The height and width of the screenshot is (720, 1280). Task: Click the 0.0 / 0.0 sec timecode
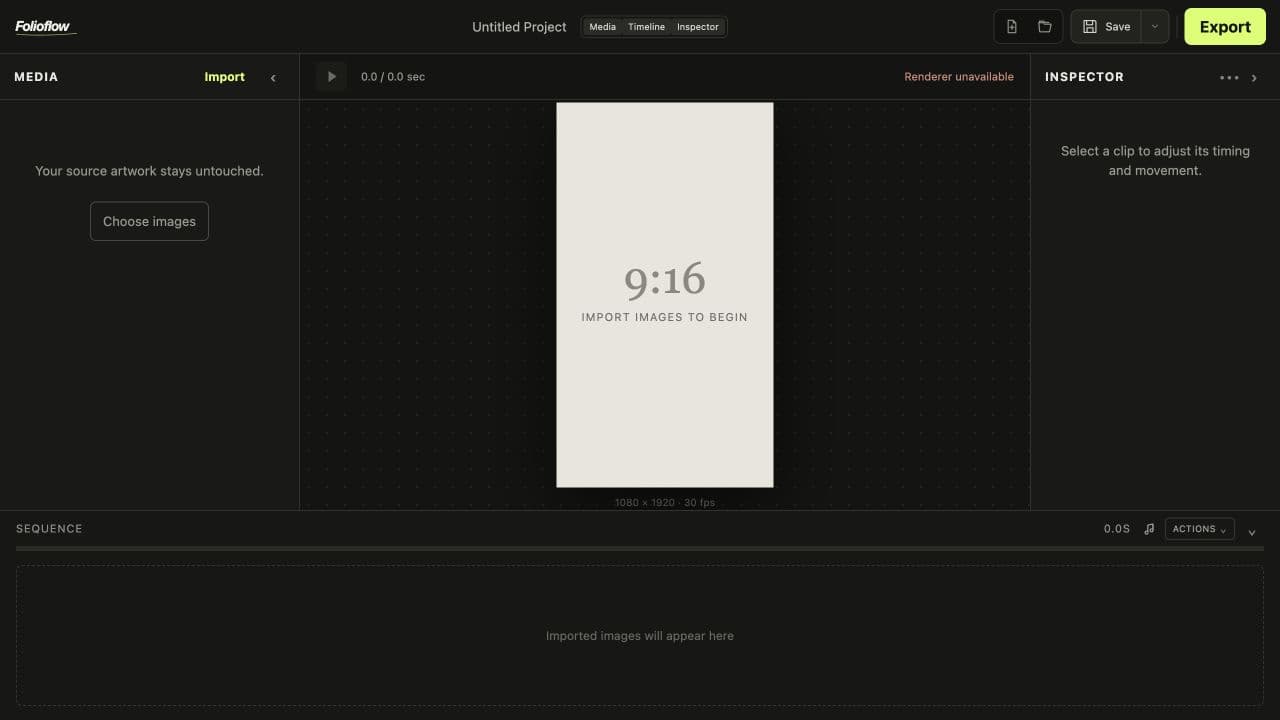(x=393, y=77)
